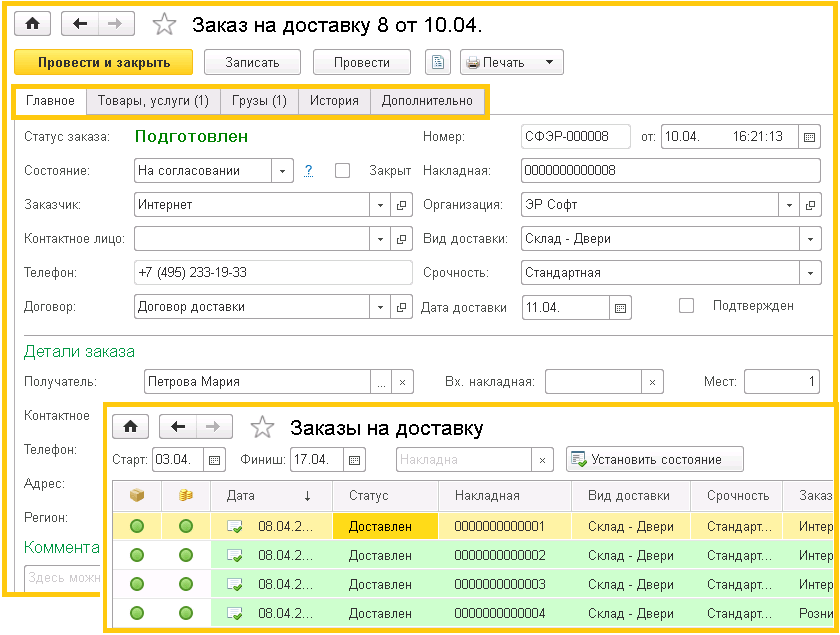The height and width of the screenshot is (635, 840).
Task: Click the document preview icon next to Провести
Action: coord(437,61)
